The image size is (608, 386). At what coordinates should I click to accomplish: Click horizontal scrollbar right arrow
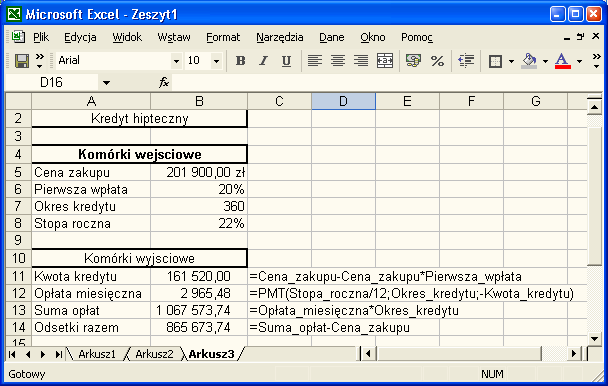tap(574, 354)
